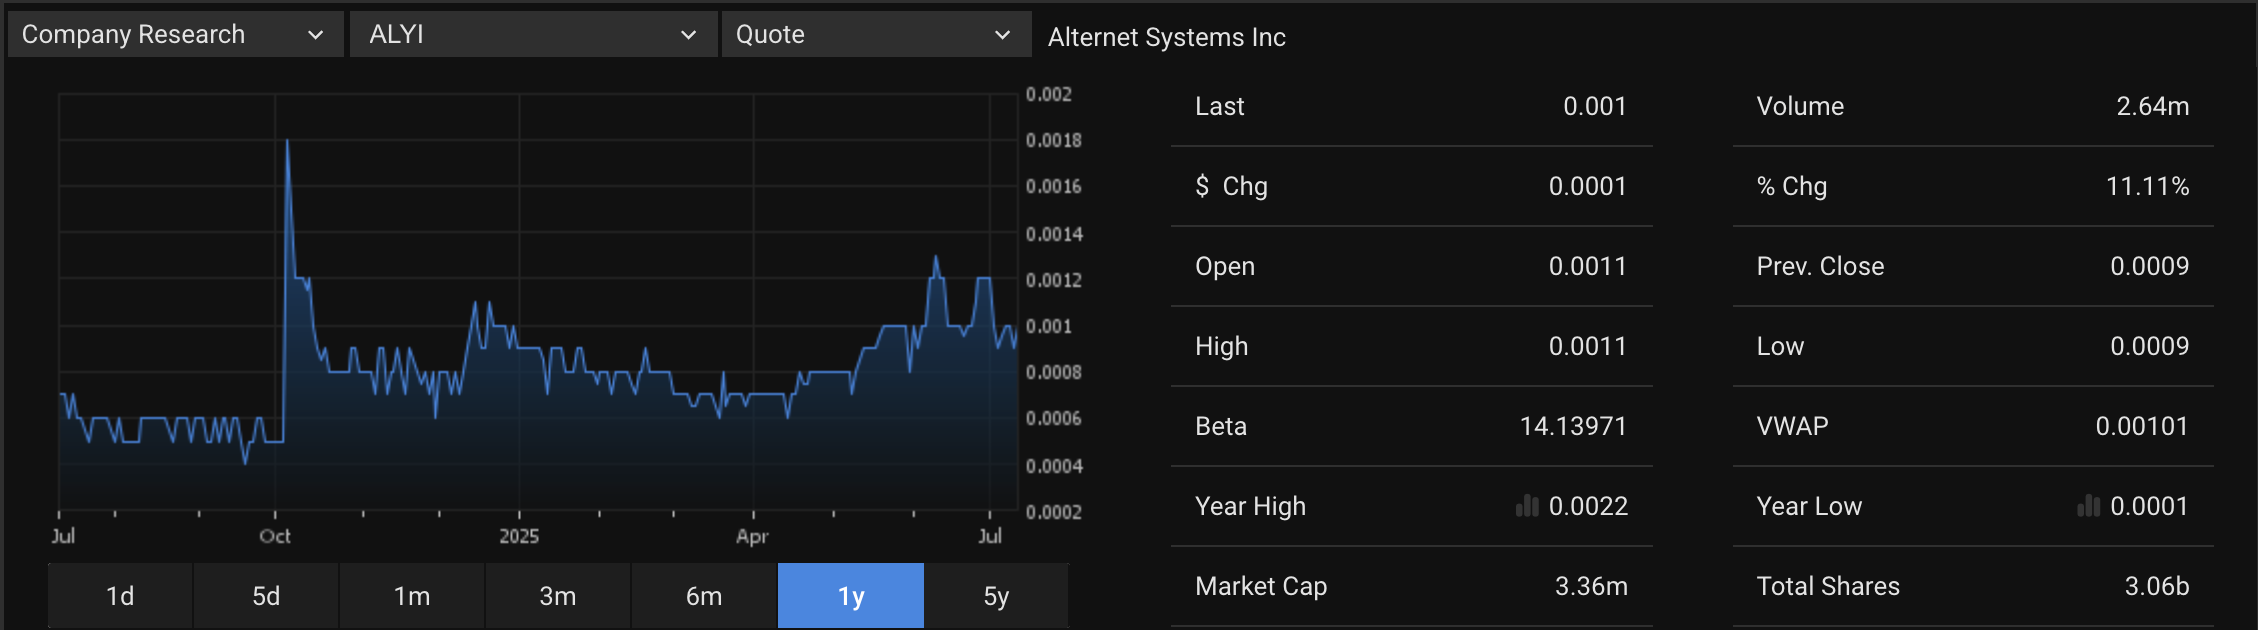Click the active 1y range button

[850, 596]
